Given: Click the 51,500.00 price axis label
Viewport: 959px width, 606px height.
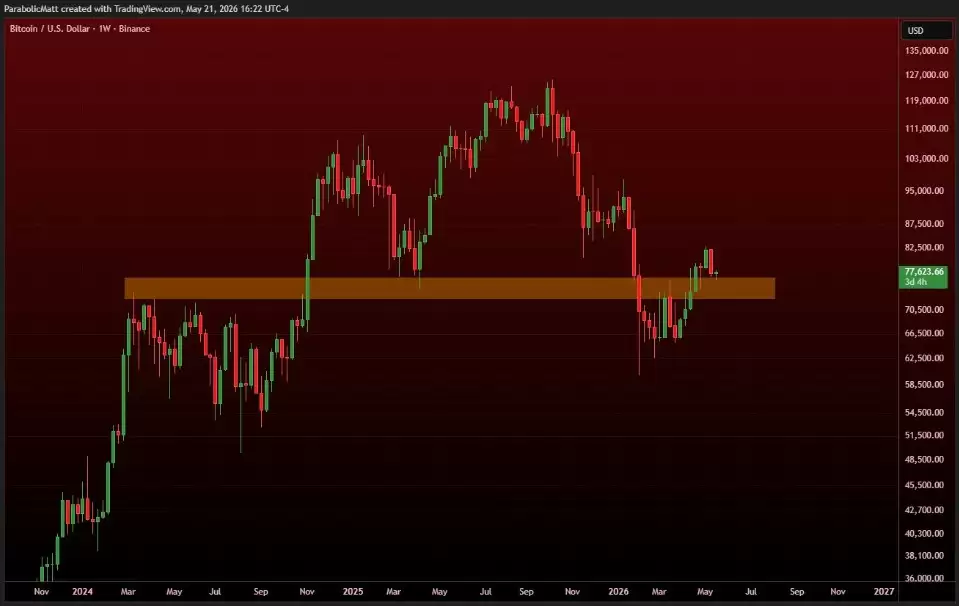Looking at the screenshot, I should pos(924,435).
